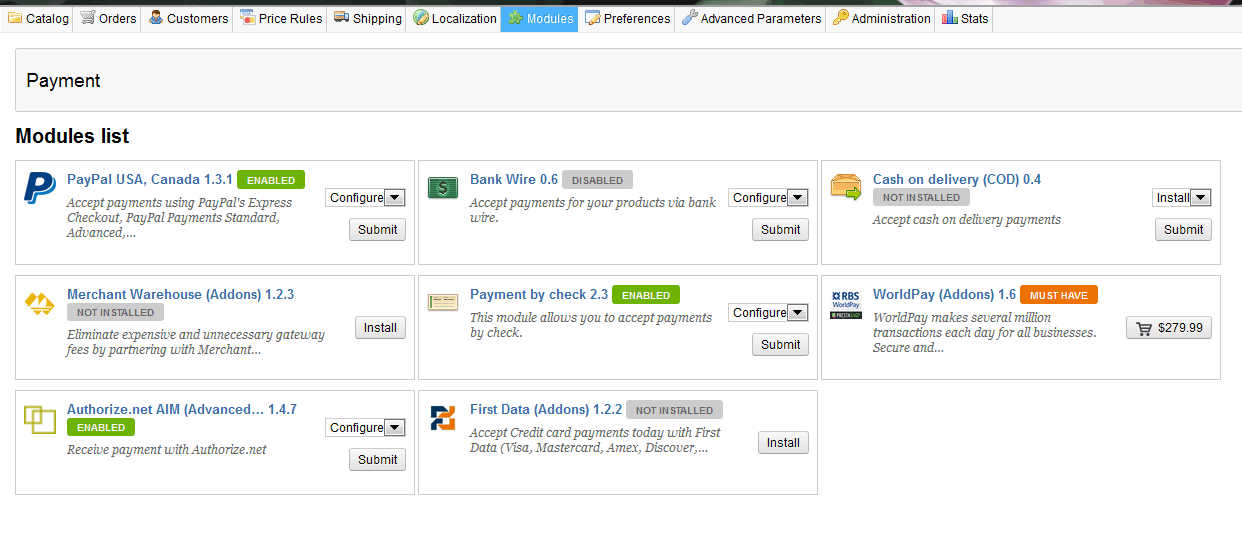Click the Preferences icon
1242x534 pixels.
pyautogui.click(x=592, y=18)
